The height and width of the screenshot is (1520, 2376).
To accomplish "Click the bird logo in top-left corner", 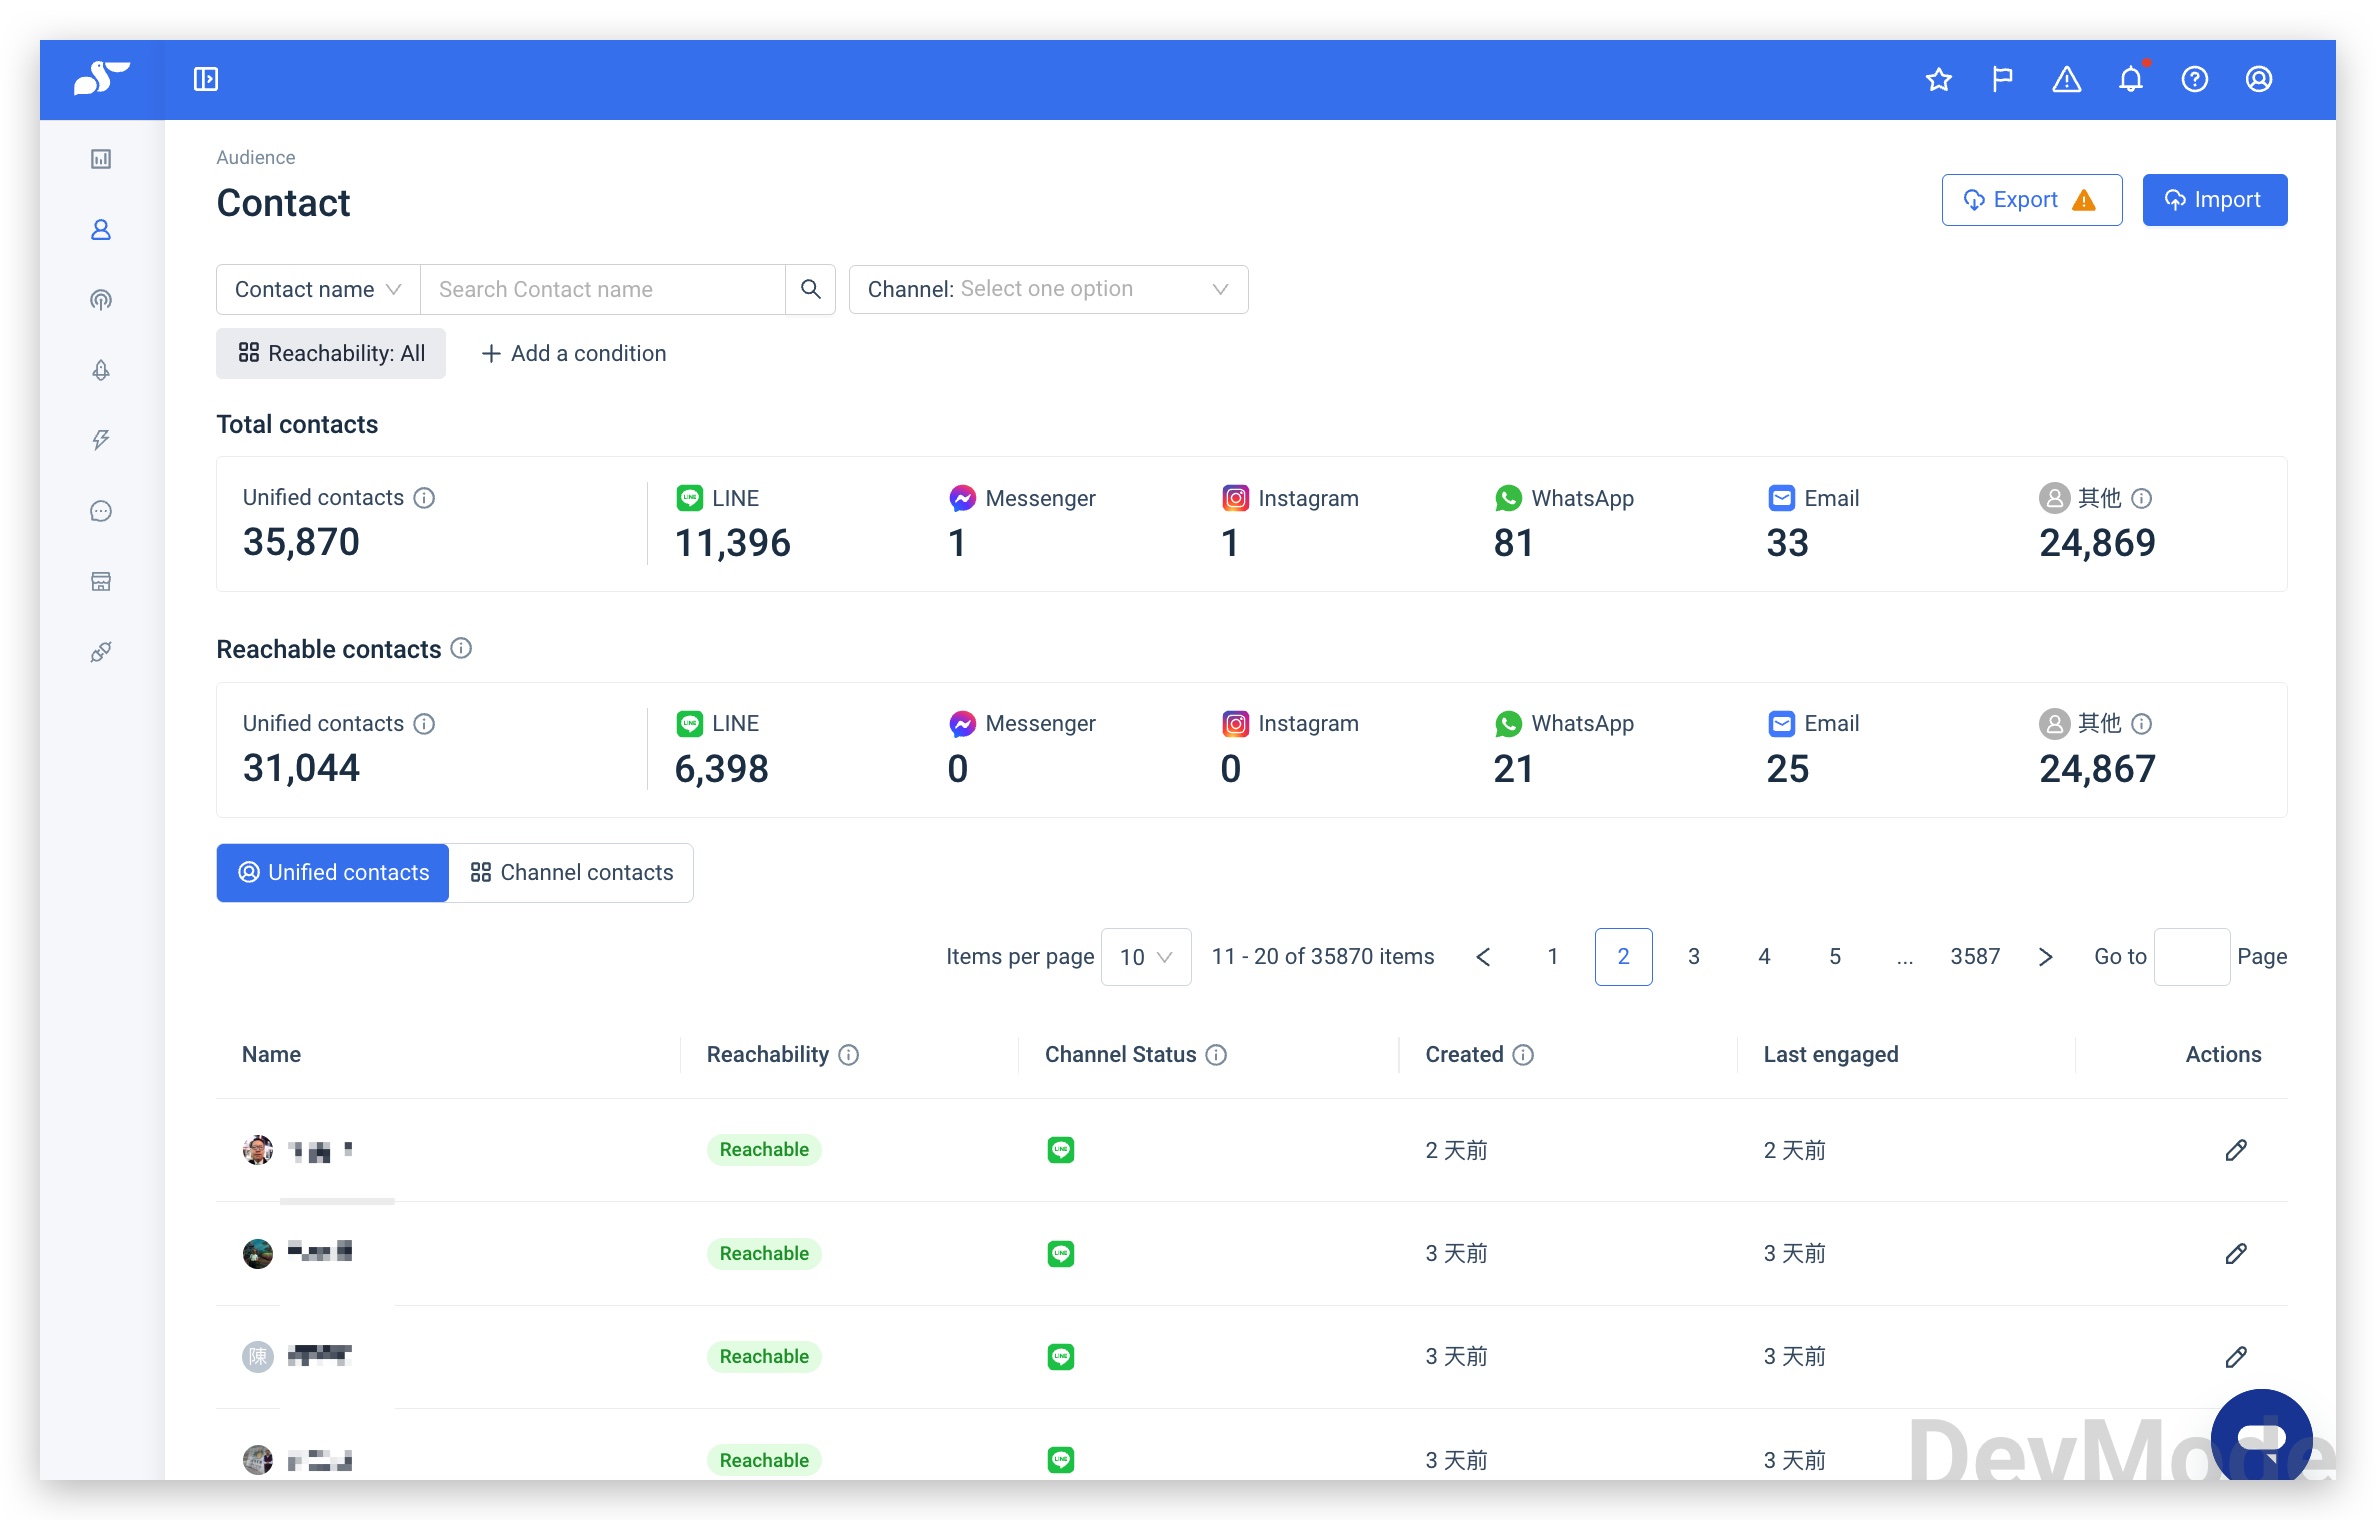I will click(x=101, y=79).
